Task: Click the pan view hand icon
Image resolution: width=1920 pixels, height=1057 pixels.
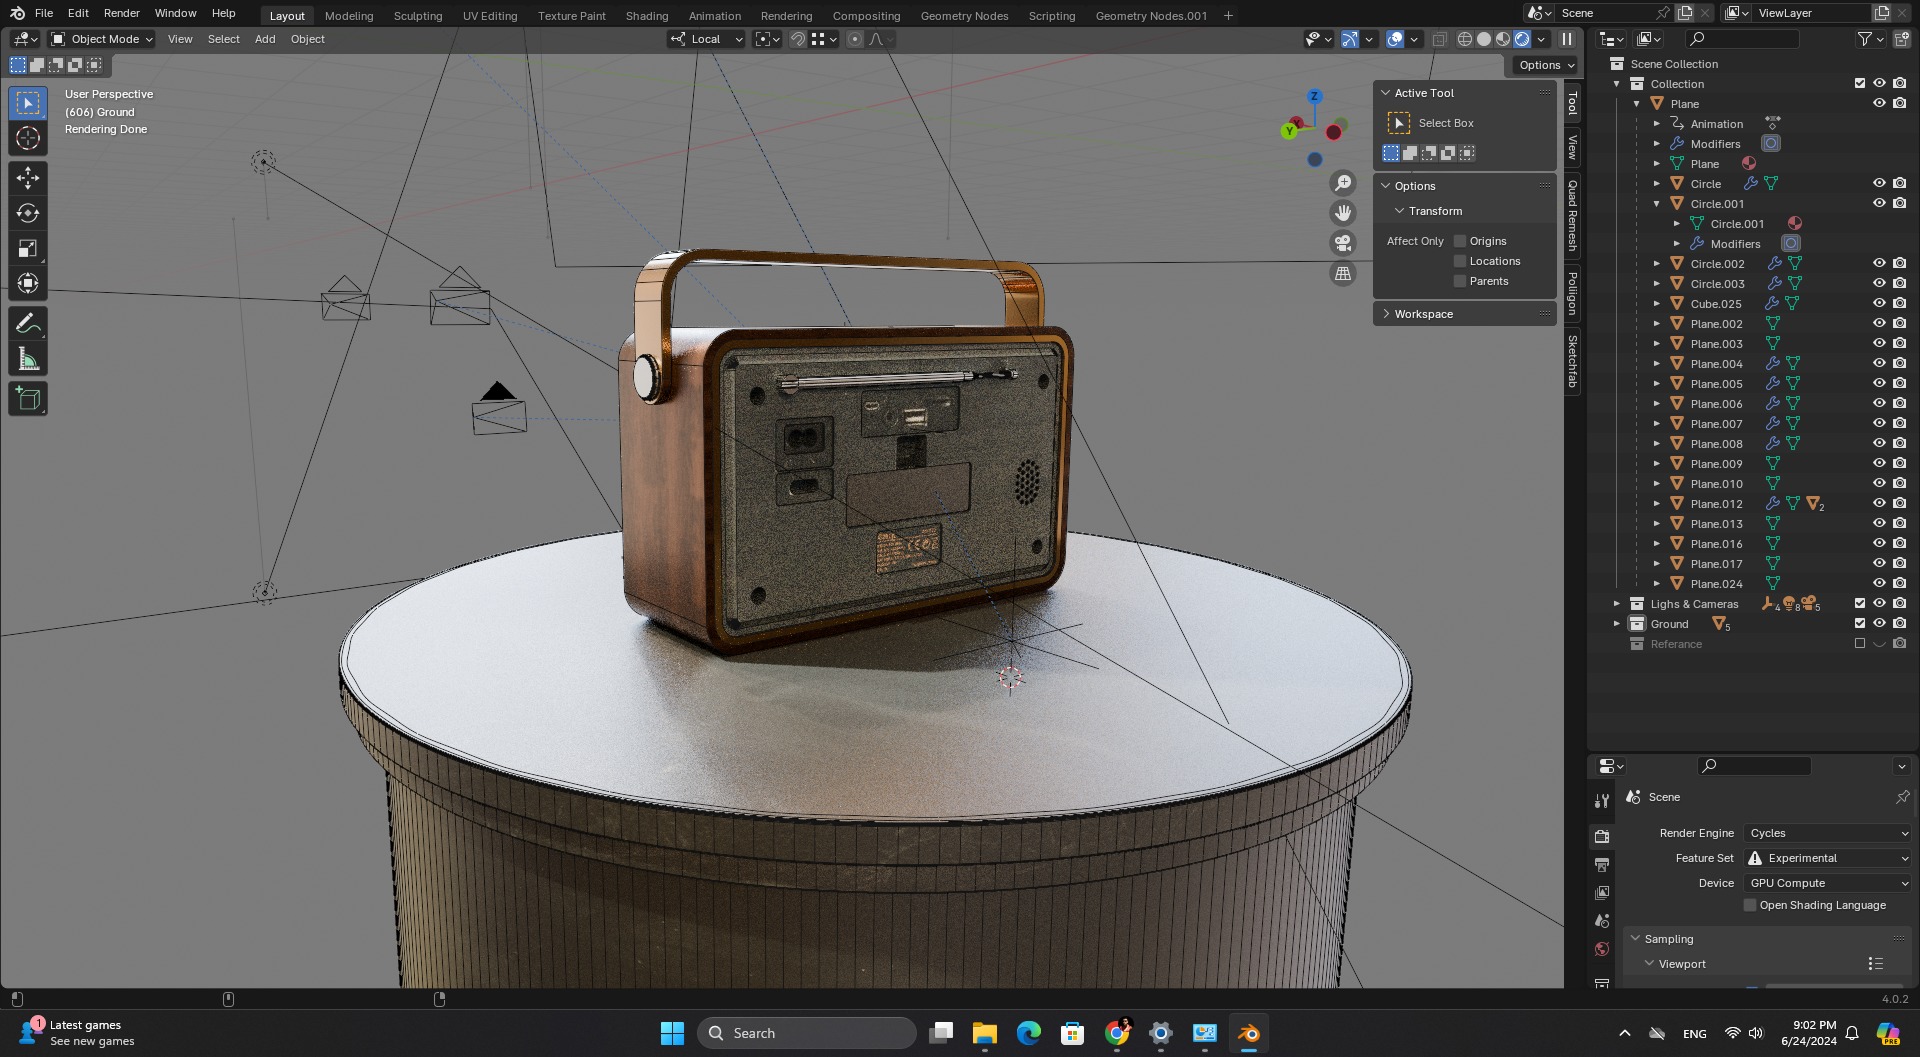Action: tap(1343, 213)
